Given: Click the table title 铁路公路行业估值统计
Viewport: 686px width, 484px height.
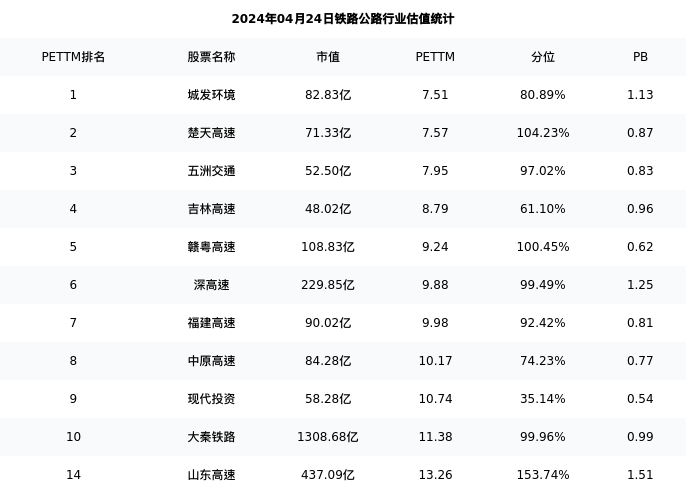Looking at the screenshot, I should tap(342, 19).
